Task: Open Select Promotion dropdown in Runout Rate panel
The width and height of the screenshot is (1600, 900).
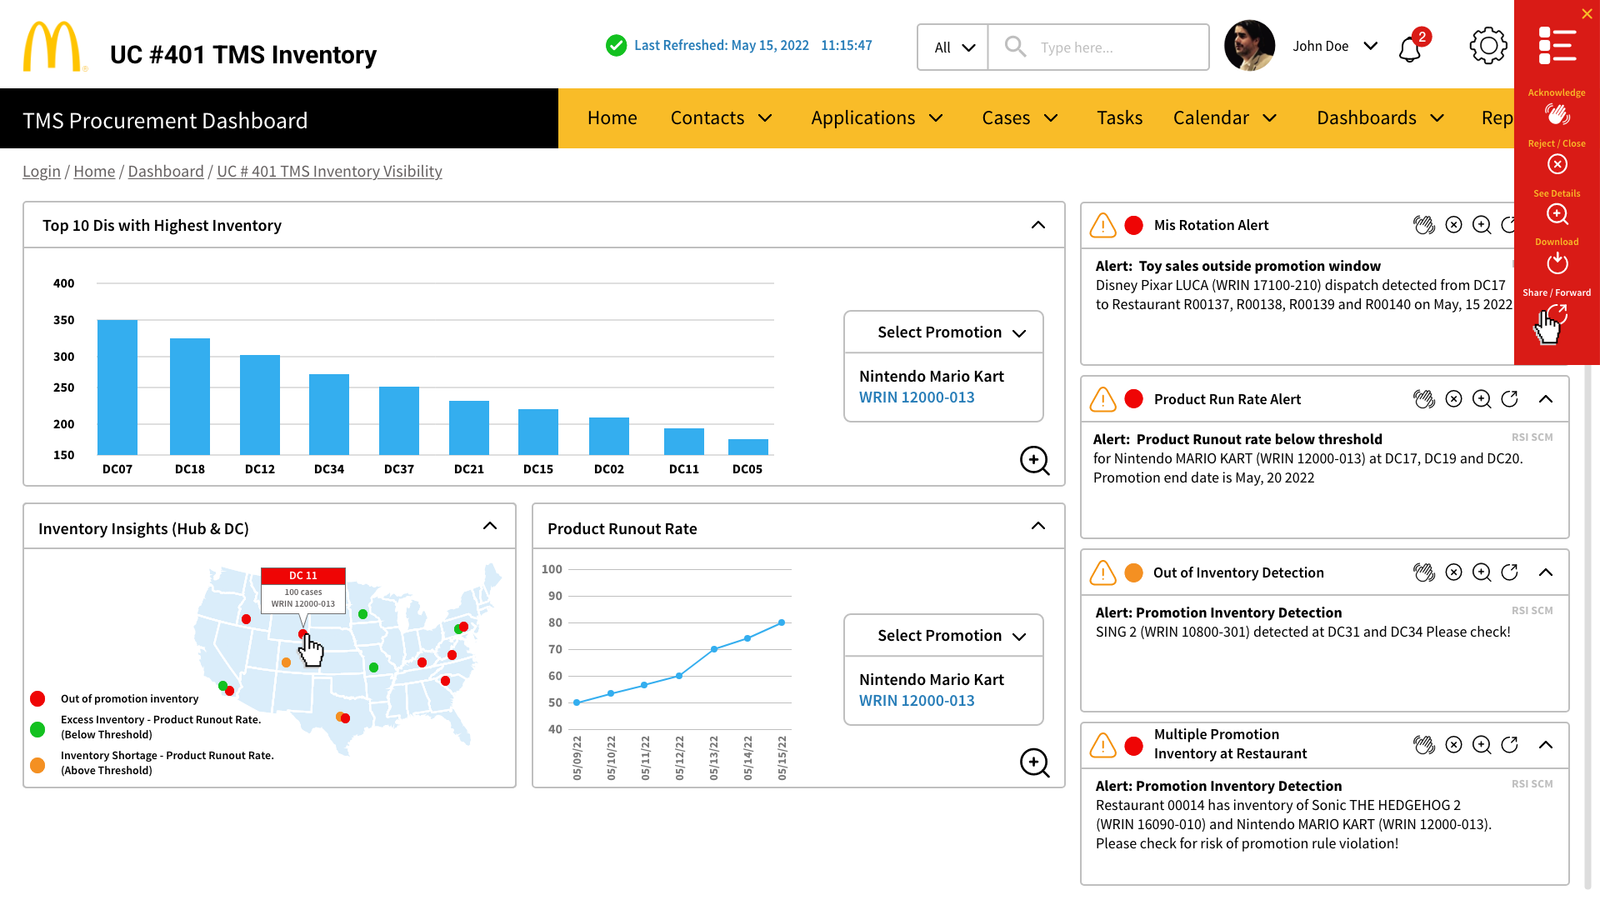Action: coord(944,635)
